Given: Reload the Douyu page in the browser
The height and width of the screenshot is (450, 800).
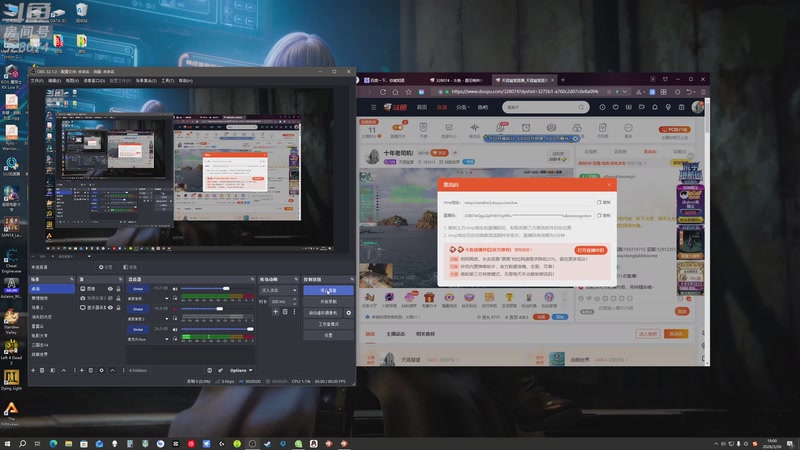Looking at the screenshot, I should 383,92.
